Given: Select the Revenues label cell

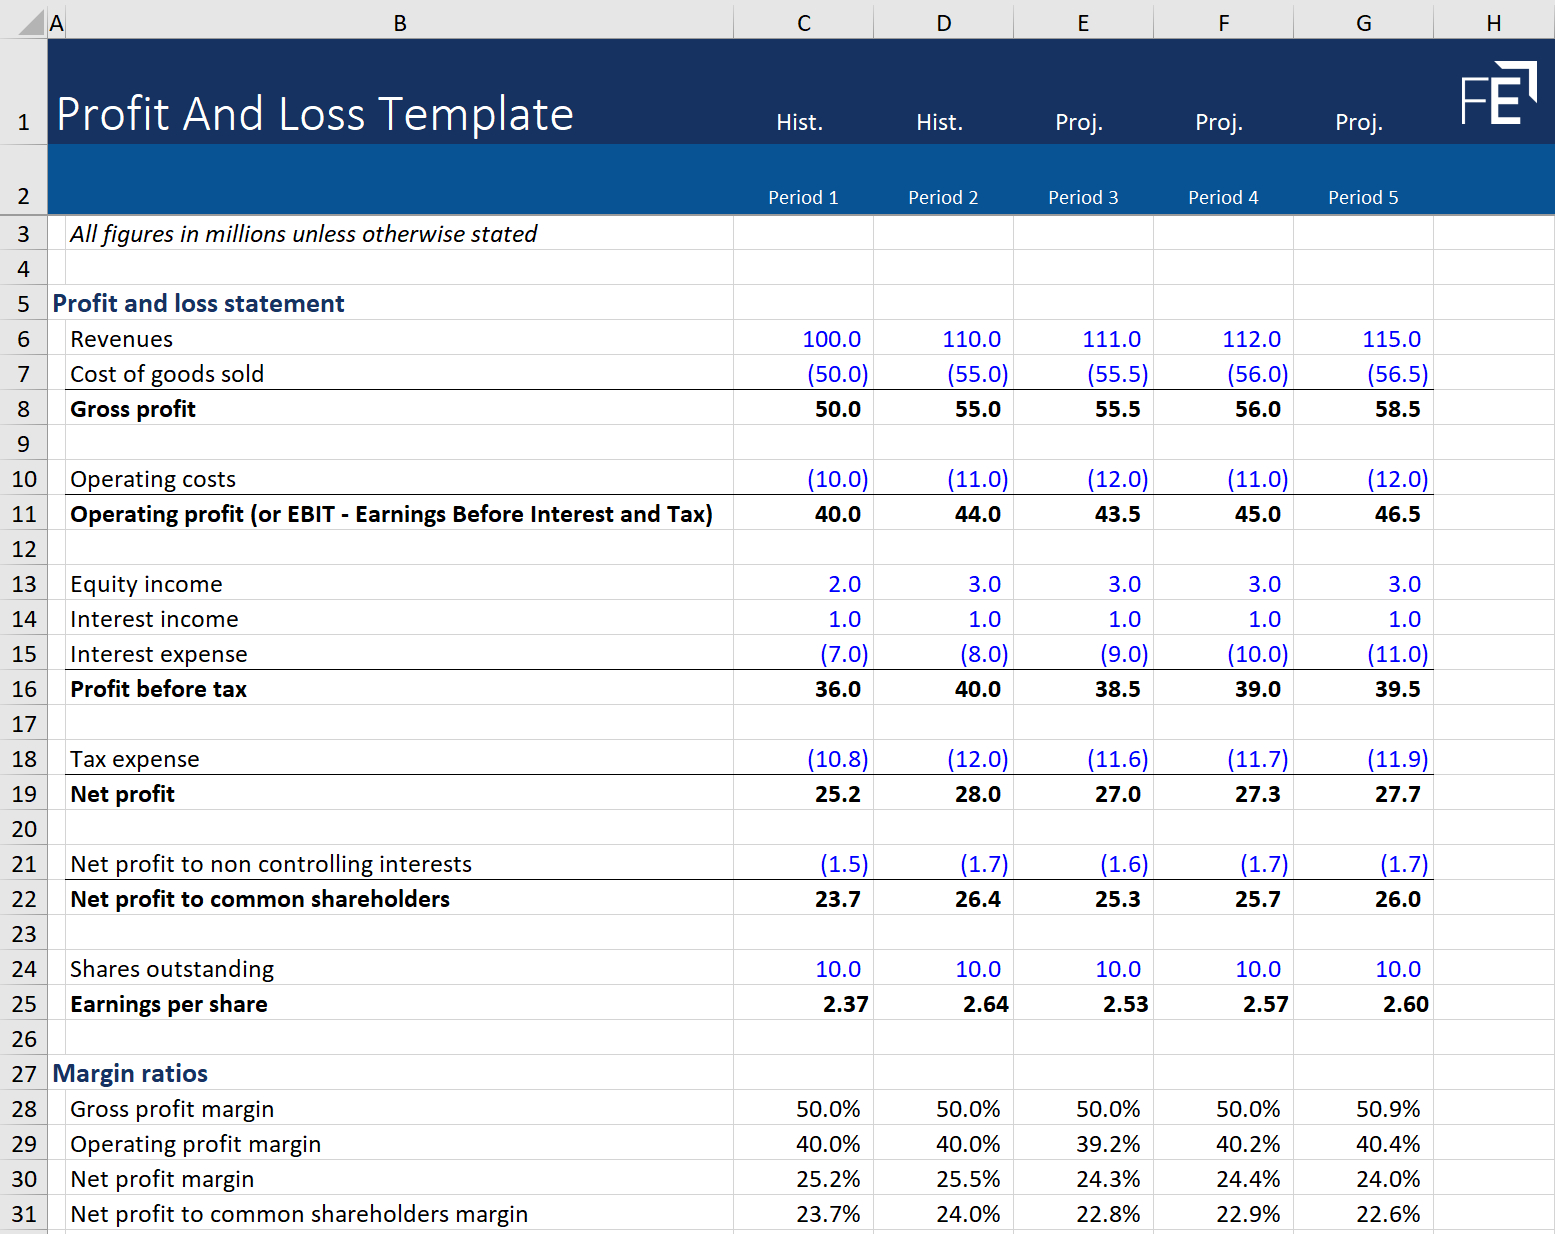Looking at the screenshot, I should [x=121, y=338].
